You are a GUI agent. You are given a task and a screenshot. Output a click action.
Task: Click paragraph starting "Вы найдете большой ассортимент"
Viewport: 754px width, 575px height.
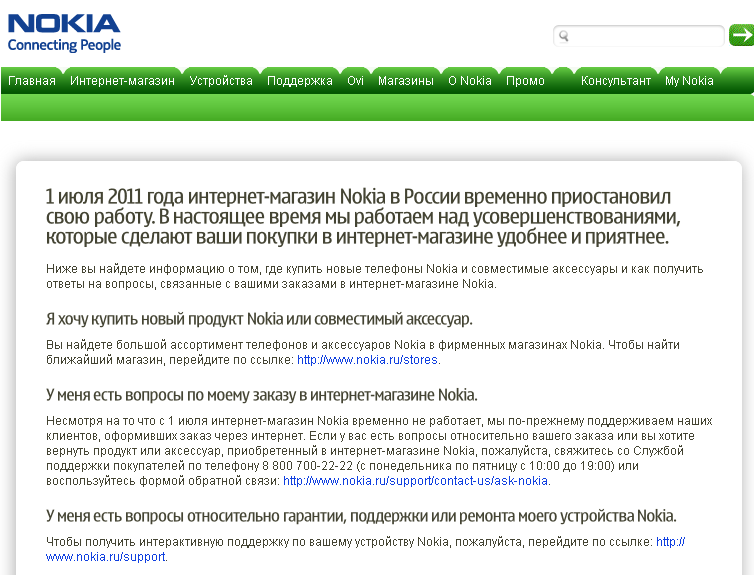pyautogui.click(x=363, y=352)
